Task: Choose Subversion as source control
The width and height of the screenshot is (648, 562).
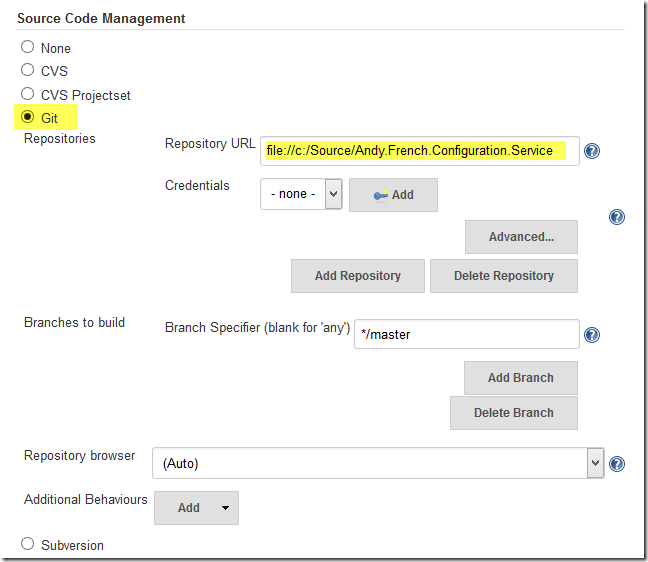Action: pyautogui.click(x=28, y=545)
